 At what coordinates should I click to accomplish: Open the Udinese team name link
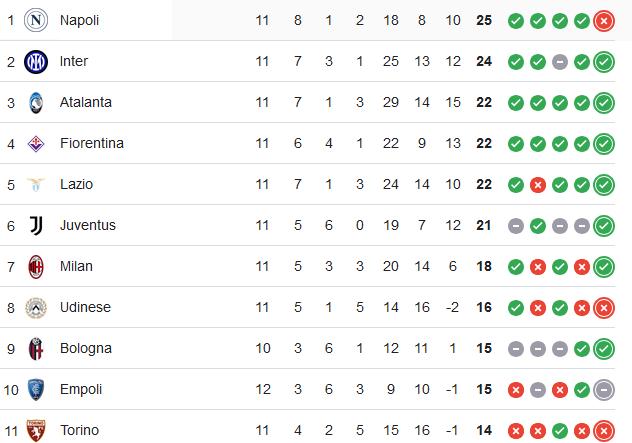pos(85,307)
